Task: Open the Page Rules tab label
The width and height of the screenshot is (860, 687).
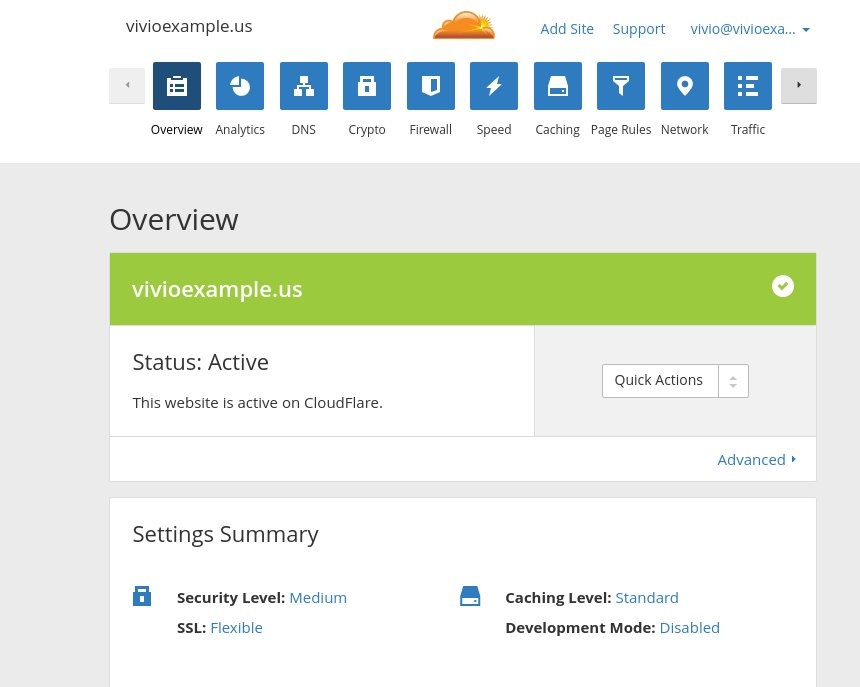Action: (x=621, y=129)
